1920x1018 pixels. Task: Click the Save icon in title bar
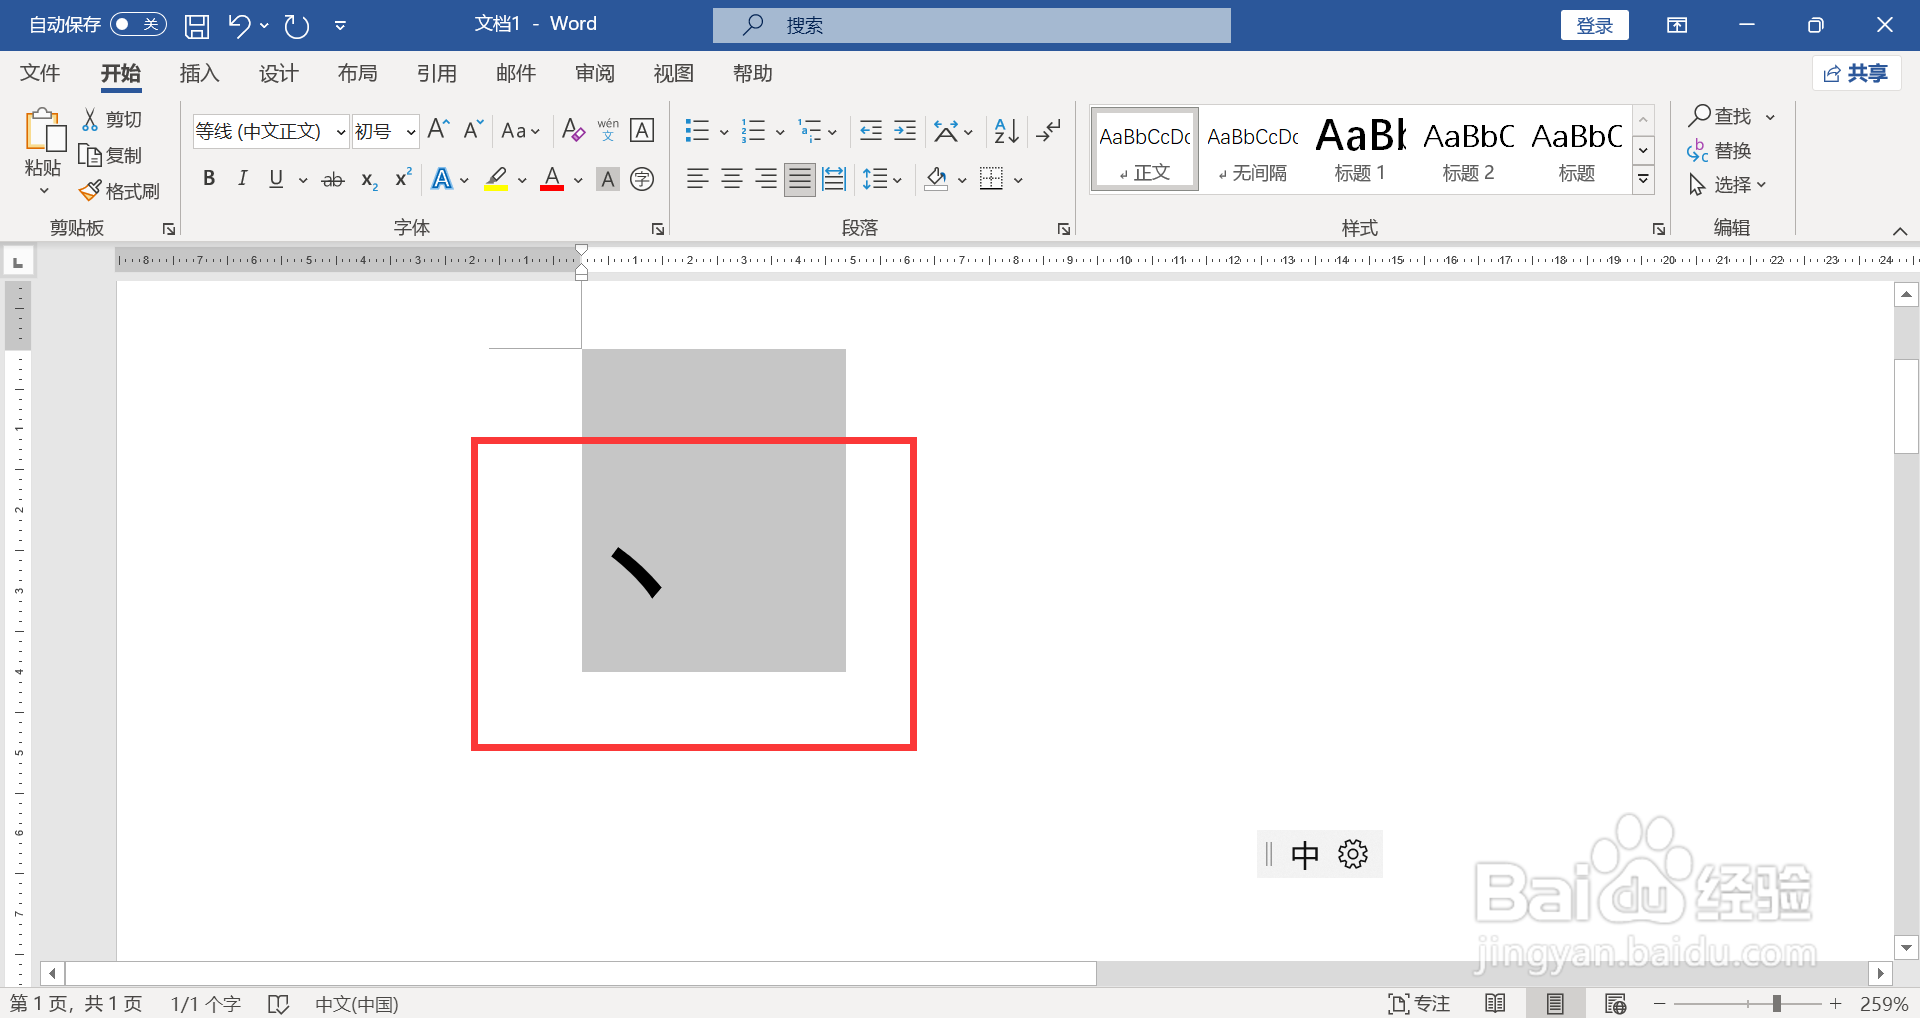[x=197, y=26]
